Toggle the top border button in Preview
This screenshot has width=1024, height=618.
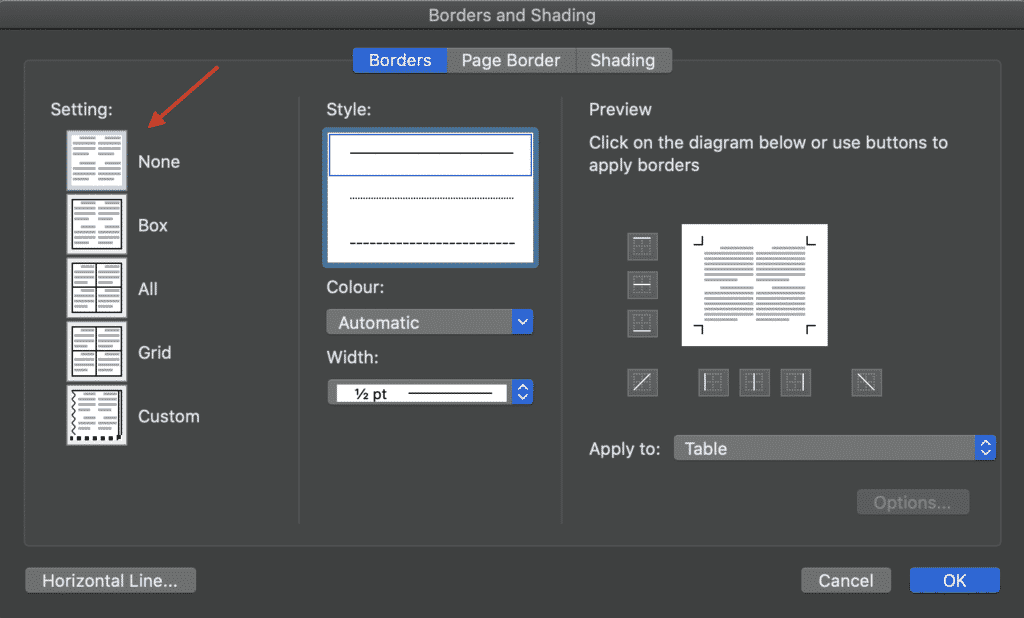click(642, 246)
